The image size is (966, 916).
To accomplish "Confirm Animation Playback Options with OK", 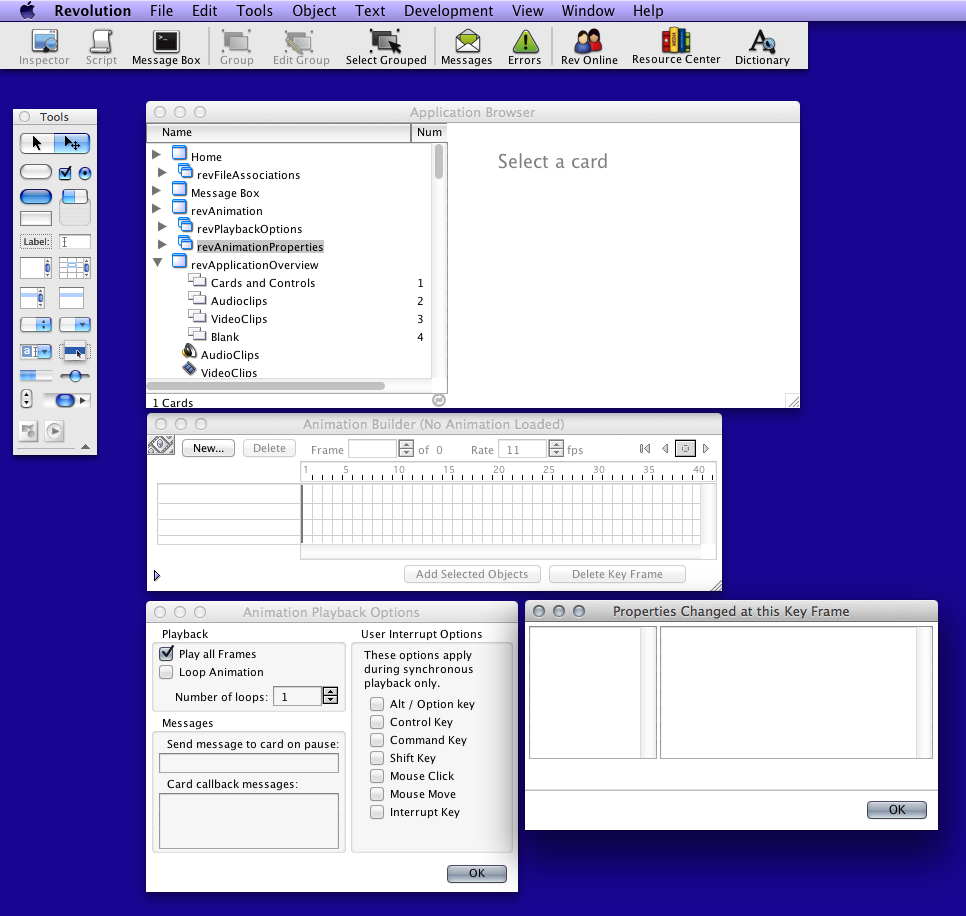I will 477,873.
